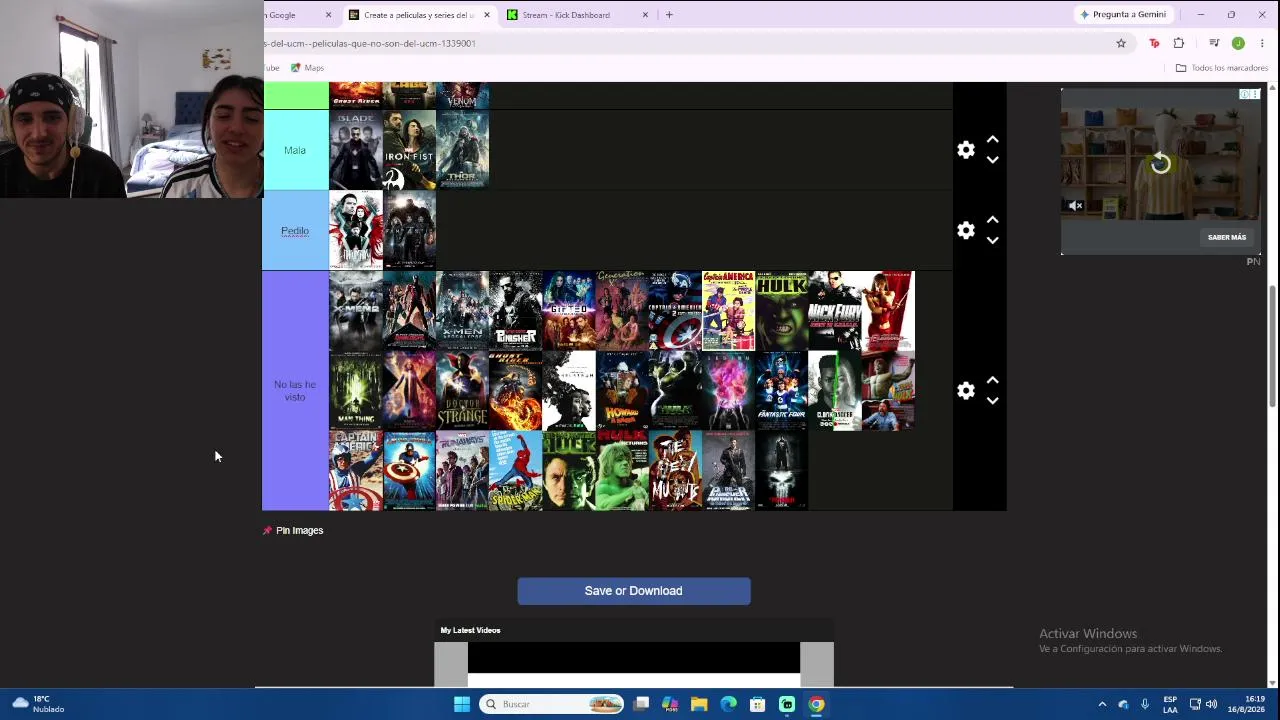This screenshot has width=1280, height=720.
Task: Click the red Tp extension icon
Action: tap(1154, 43)
